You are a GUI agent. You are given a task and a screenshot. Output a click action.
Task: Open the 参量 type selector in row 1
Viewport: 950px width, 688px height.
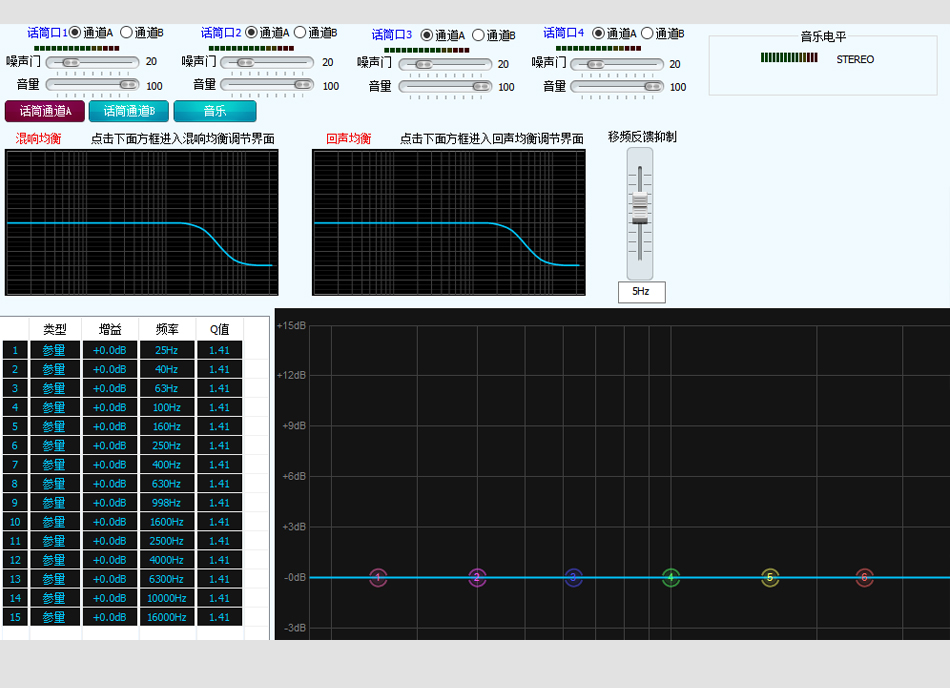point(54,350)
